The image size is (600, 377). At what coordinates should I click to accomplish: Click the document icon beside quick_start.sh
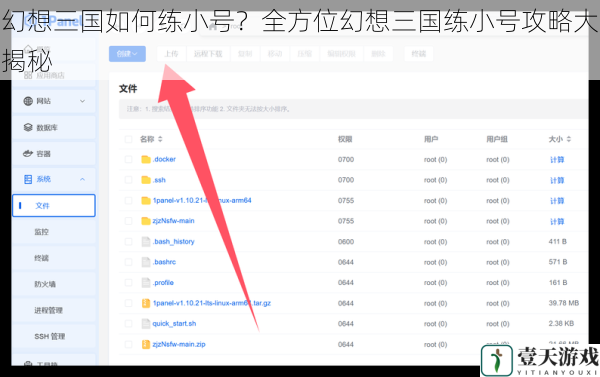(146, 324)
